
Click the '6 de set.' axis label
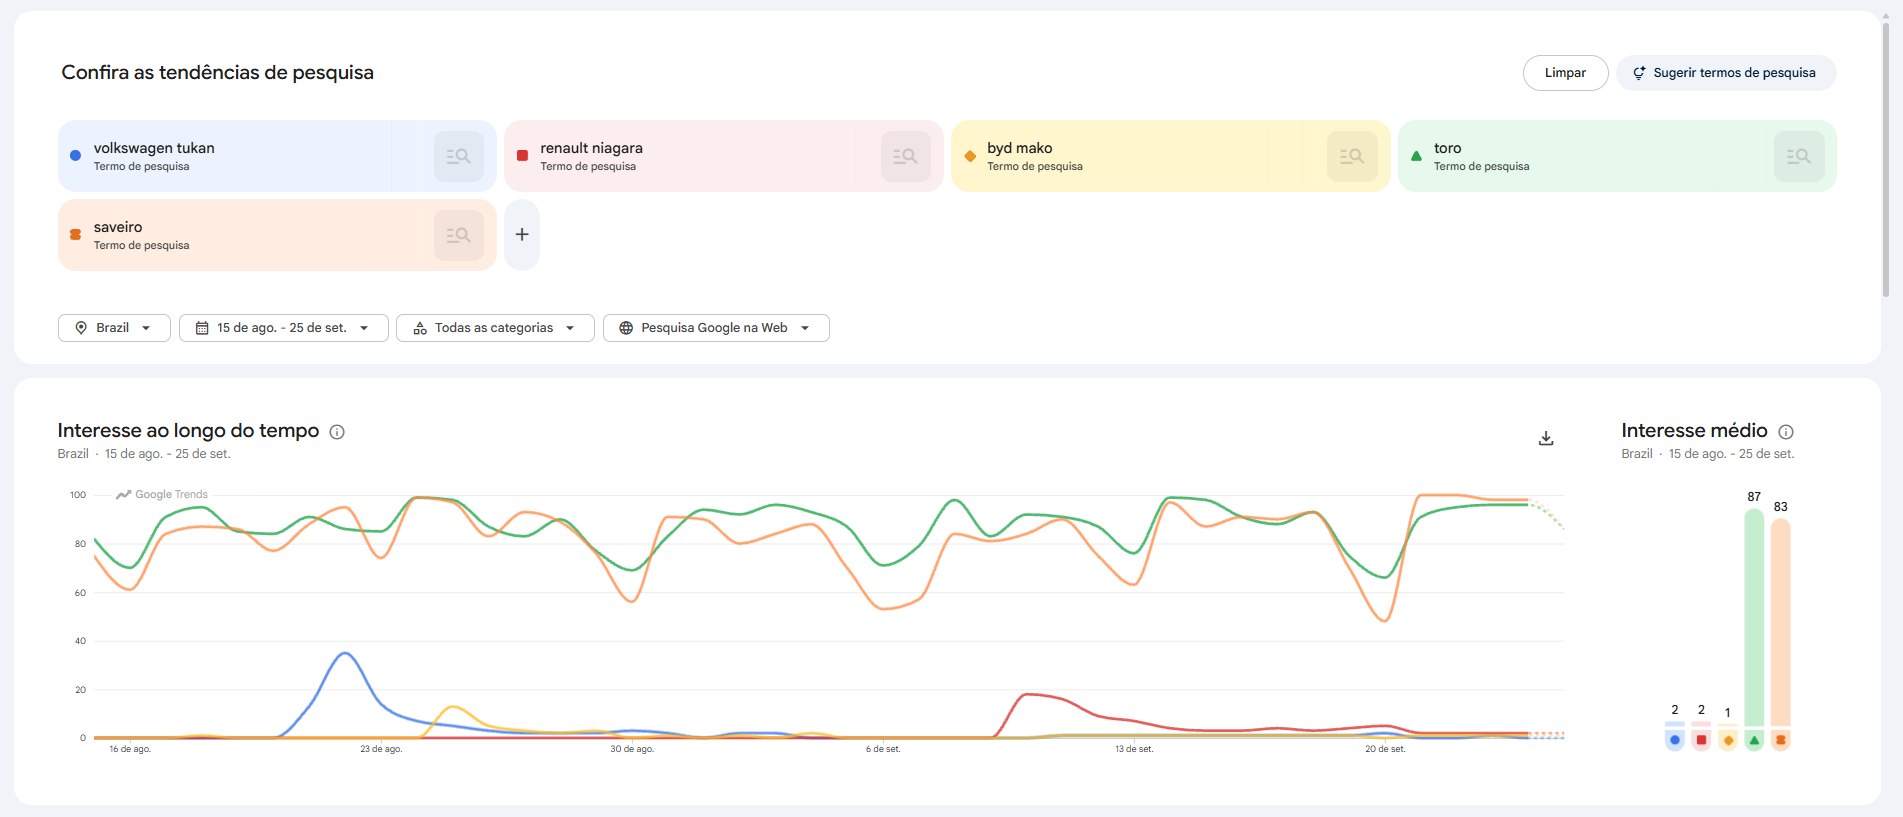883,749
